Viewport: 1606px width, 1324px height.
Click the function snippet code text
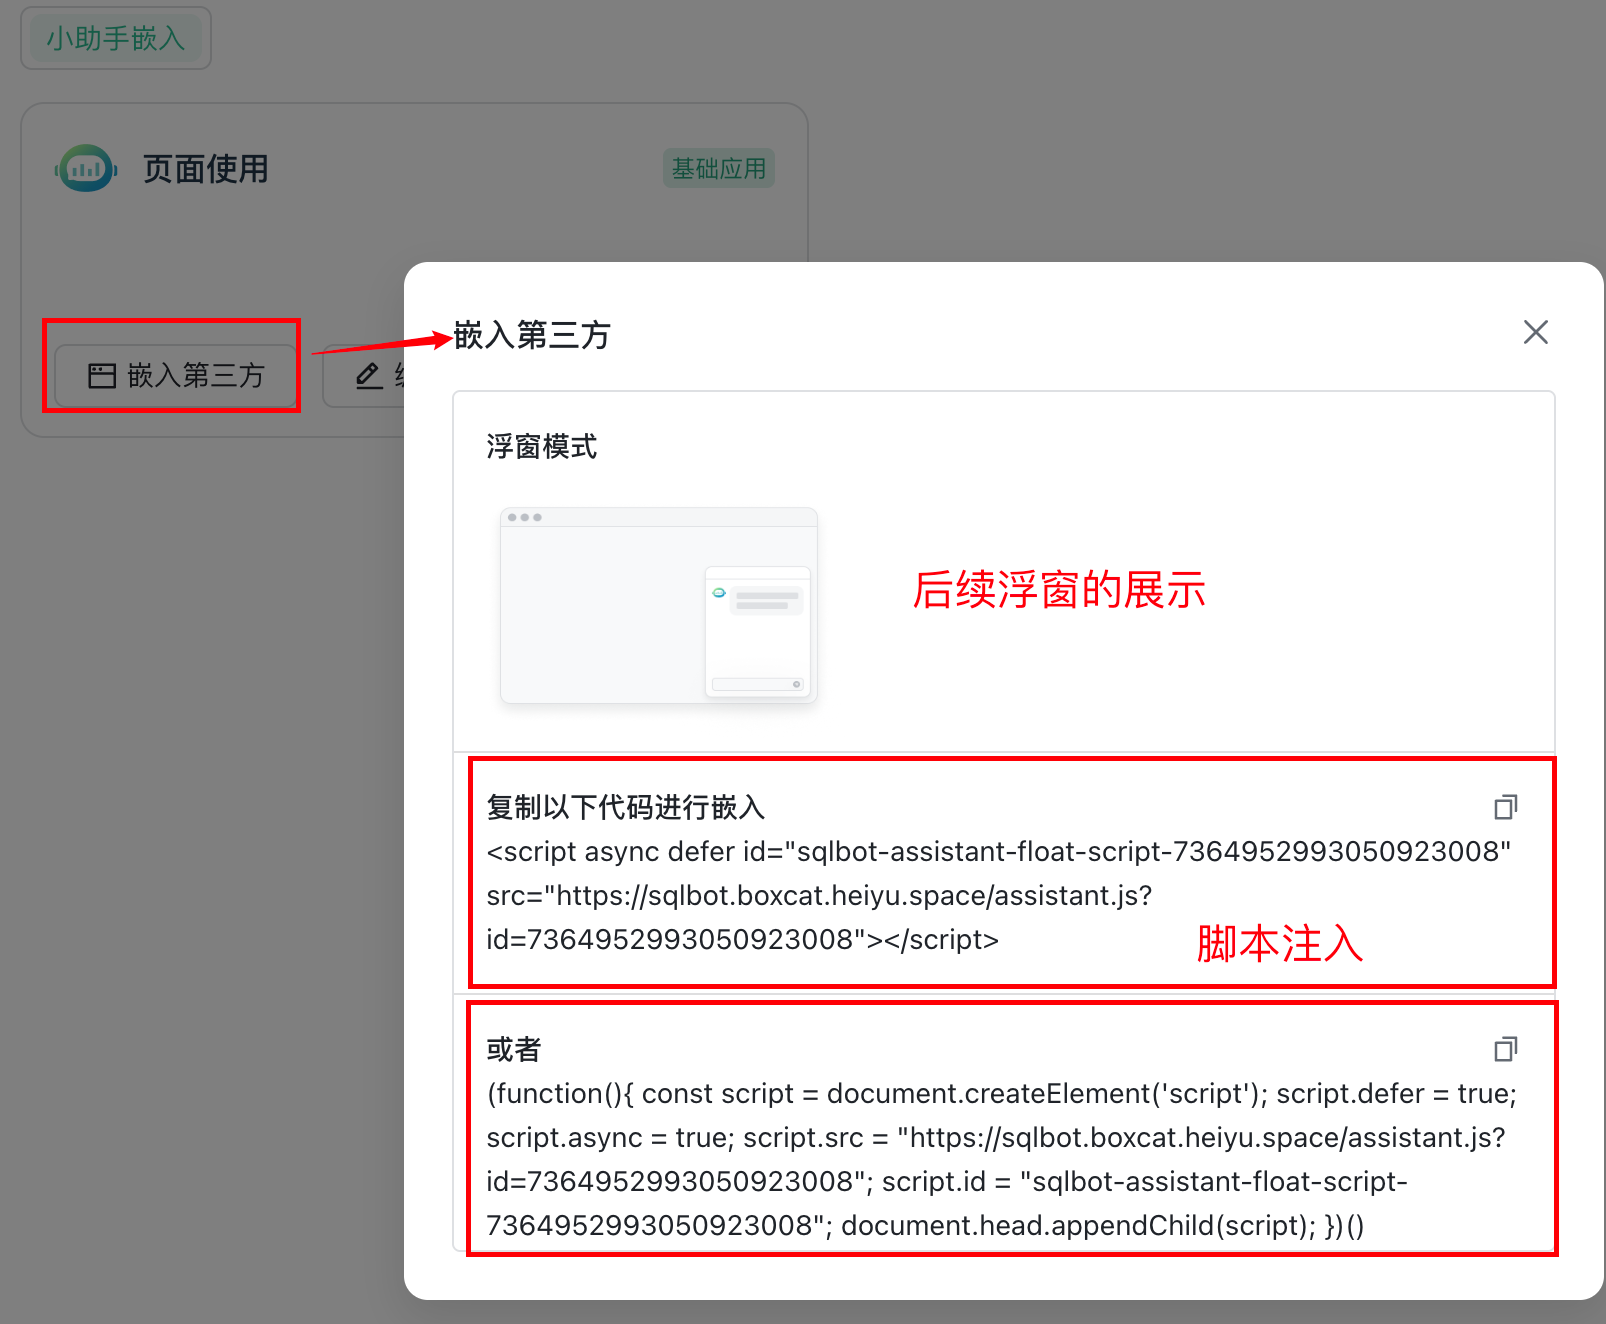pos(1002,1159)
